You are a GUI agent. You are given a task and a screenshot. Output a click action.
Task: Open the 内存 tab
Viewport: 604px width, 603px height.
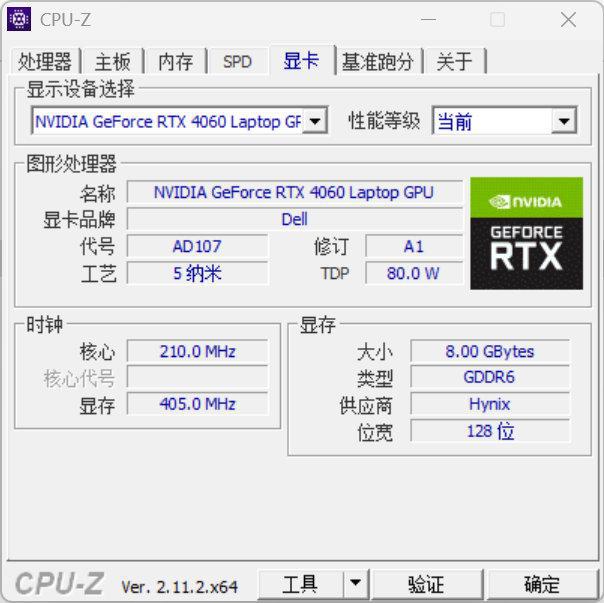(175, 61)
